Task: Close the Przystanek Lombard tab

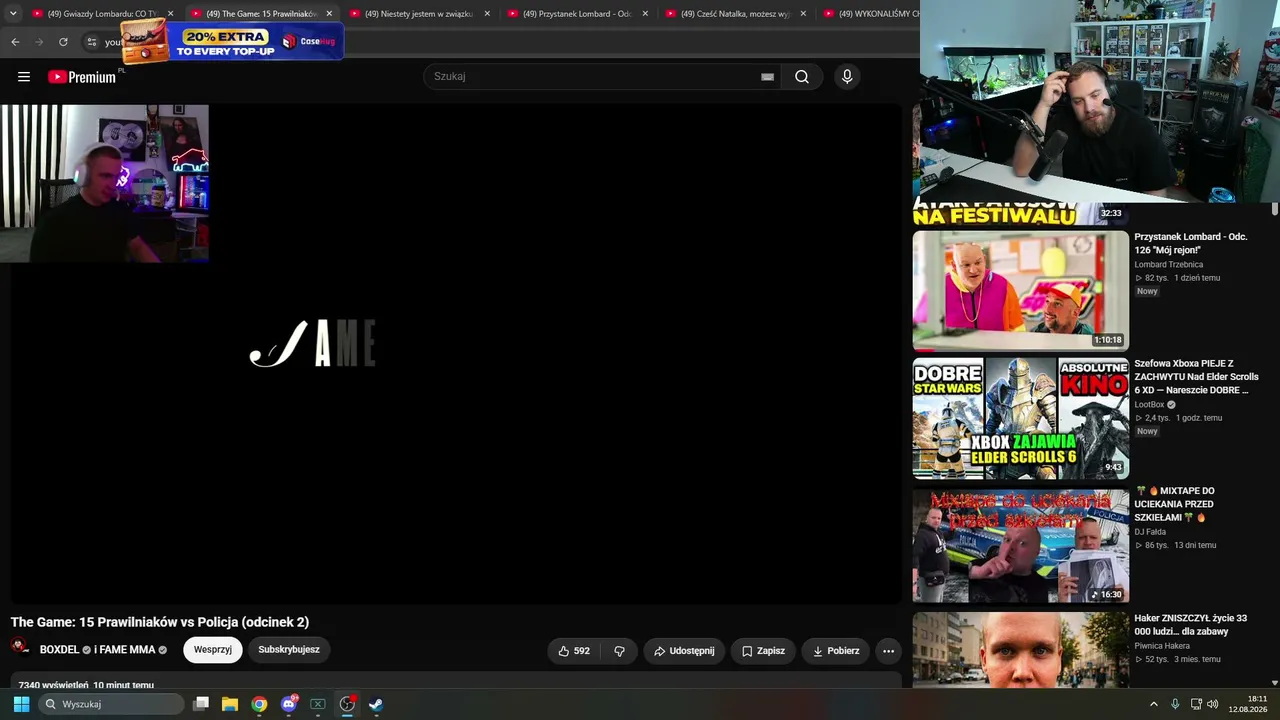Action: pyautogui.click(x=645, y=14)
